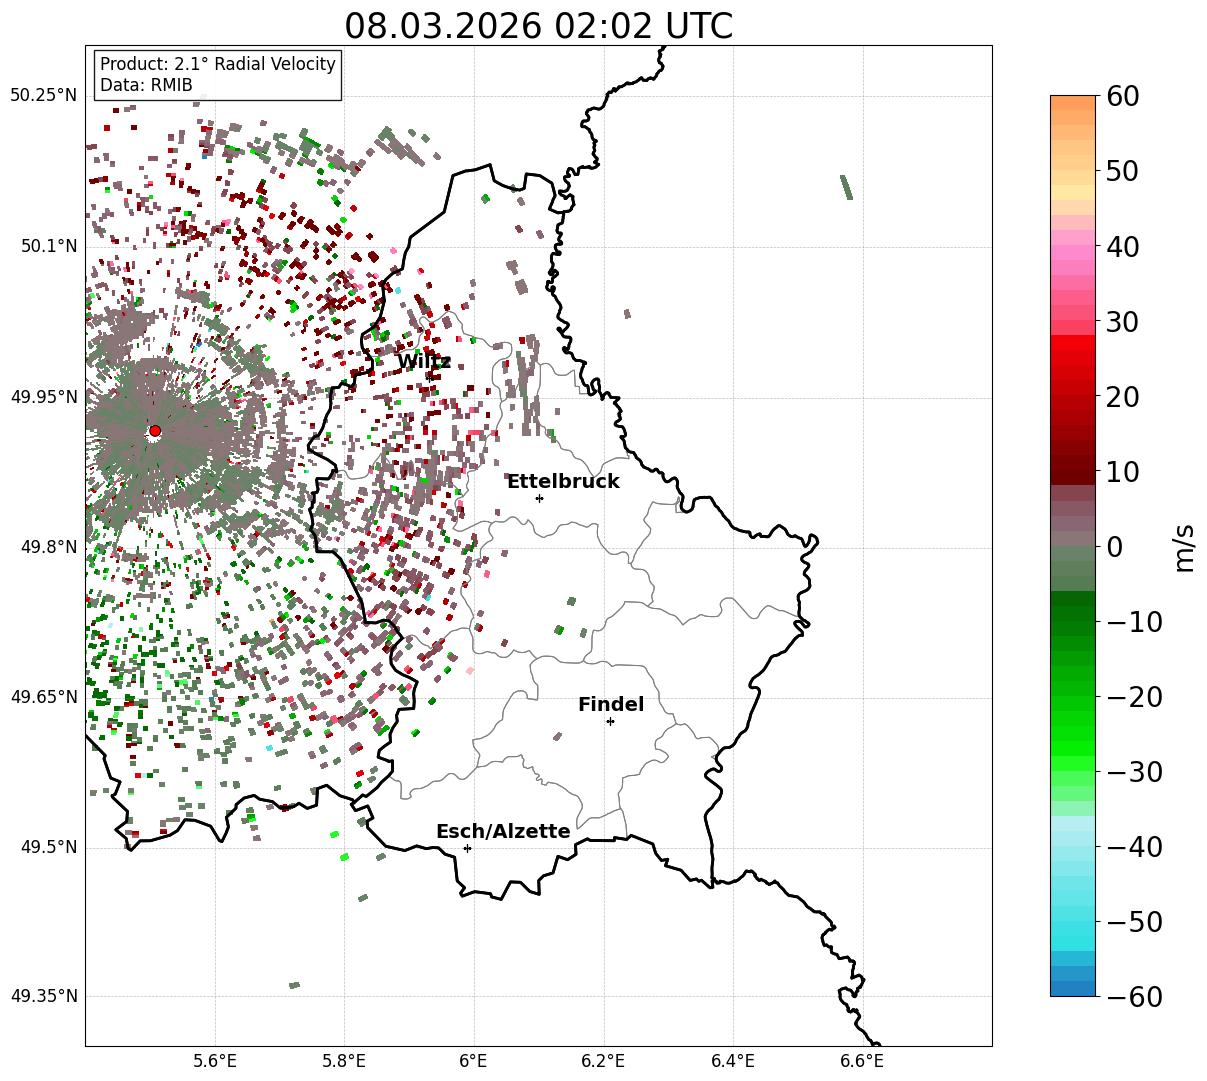Click the 6°E longitude label

coord(473,1061)
